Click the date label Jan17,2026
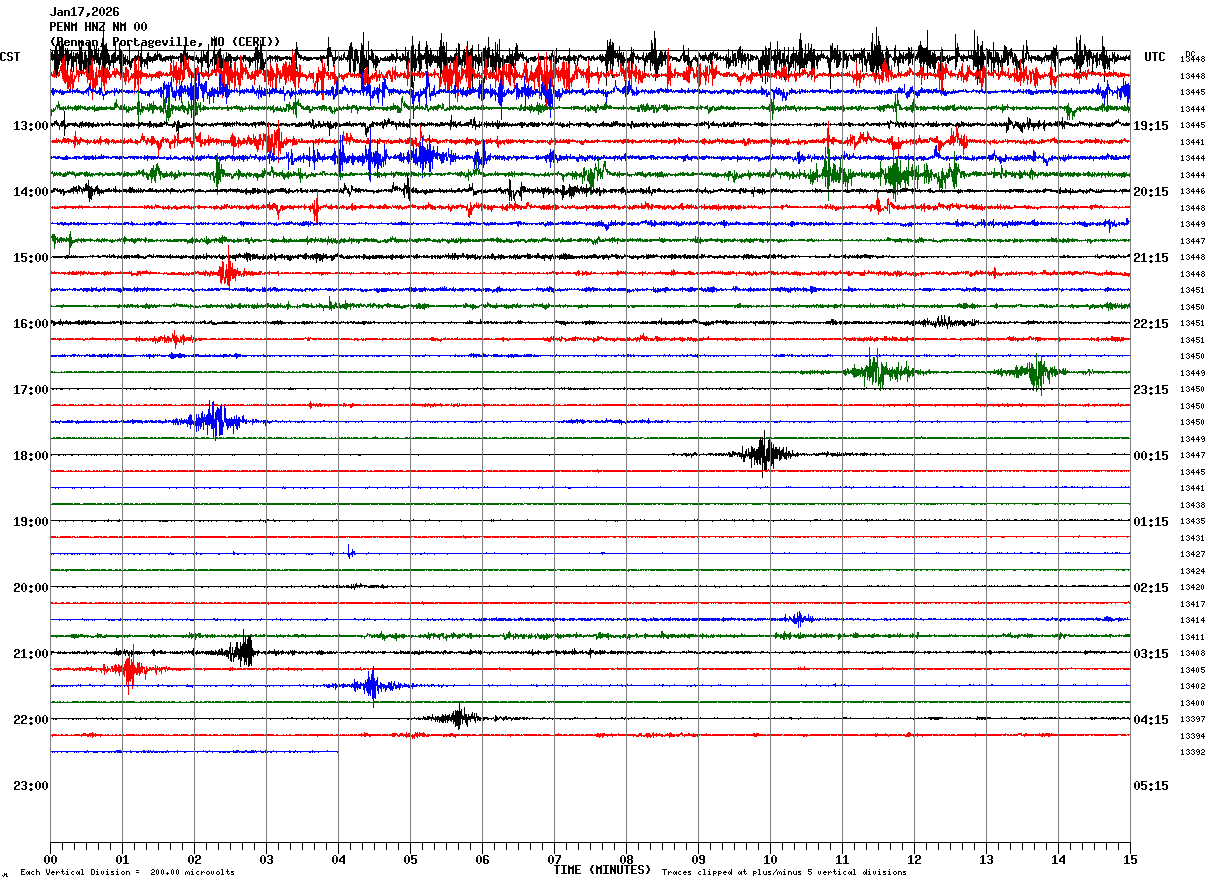The width and height of the screenshot is (1210, 886). [x=84, y=12]
